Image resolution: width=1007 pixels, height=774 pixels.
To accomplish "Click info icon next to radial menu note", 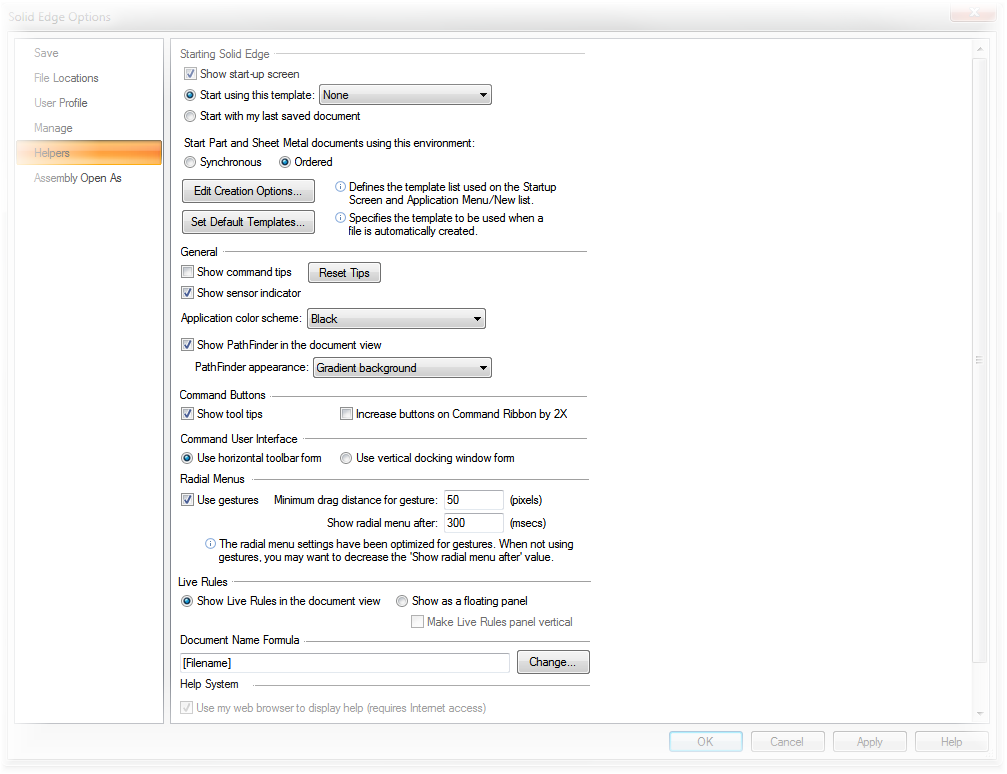I will click(x=210, y=543).
